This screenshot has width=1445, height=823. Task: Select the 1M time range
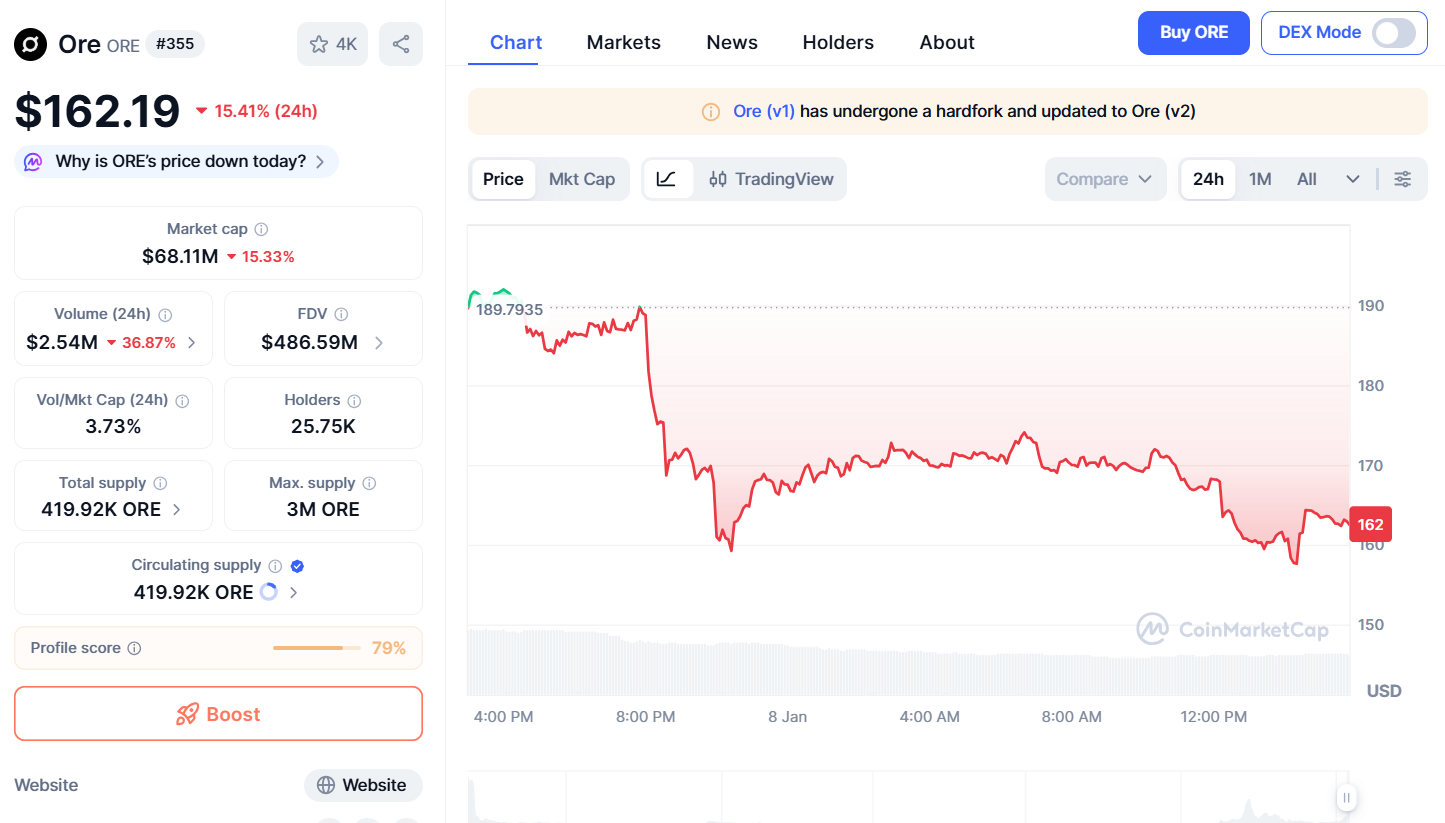click(x=1260, y=179)
